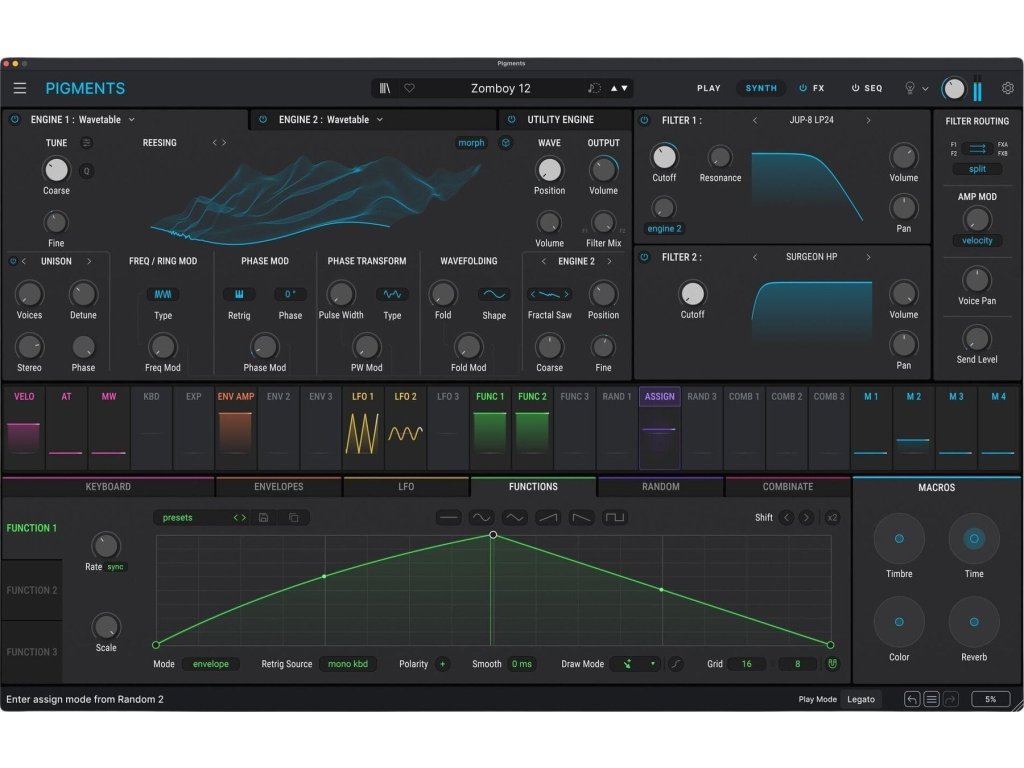Open the Draw Mode dropdown

click(638, 664)
